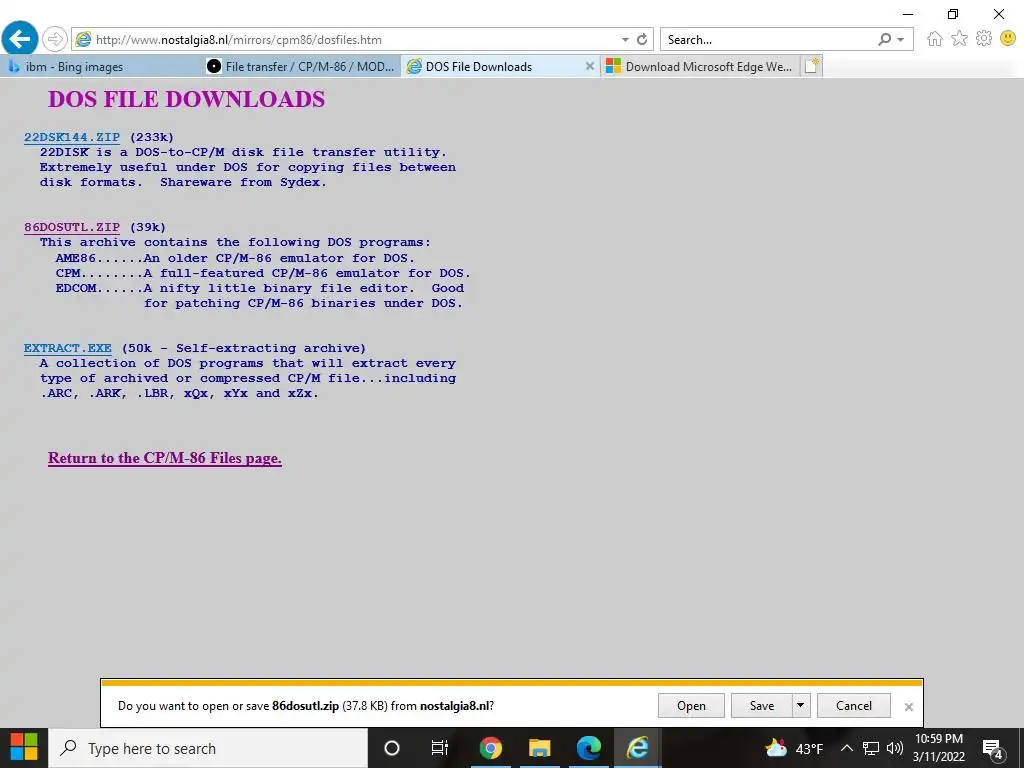Image resolution: width=1024 pixels, height=768 pixels.
Task: Open the clock showing 10:59 PM
Action: [938, 748]
